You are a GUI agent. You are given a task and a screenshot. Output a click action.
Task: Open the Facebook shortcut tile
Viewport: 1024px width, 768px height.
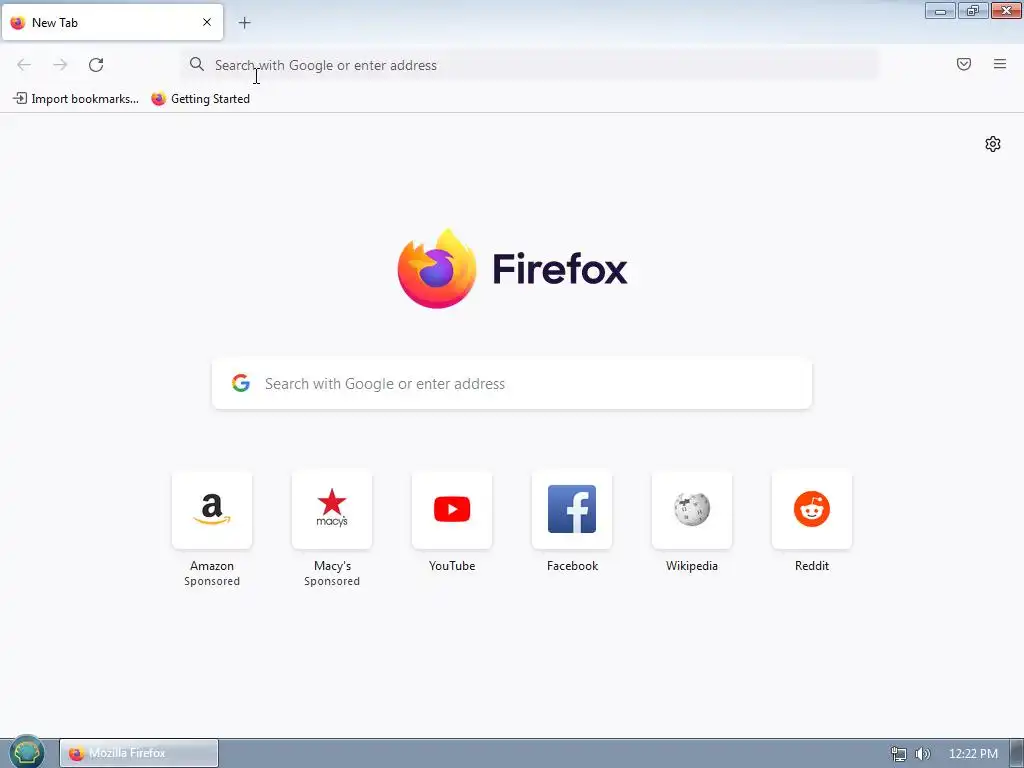[x=572, y=509]
